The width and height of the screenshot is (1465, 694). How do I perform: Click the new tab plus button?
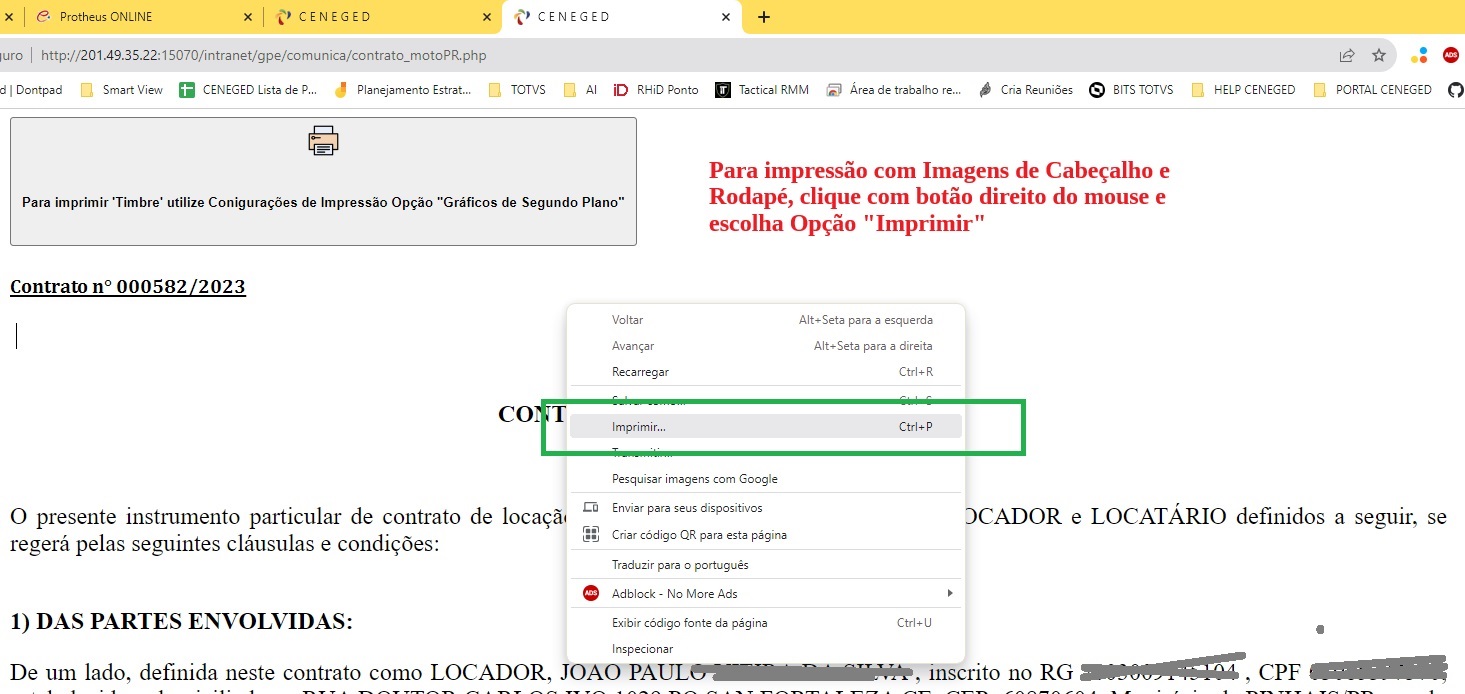[764, 17]
